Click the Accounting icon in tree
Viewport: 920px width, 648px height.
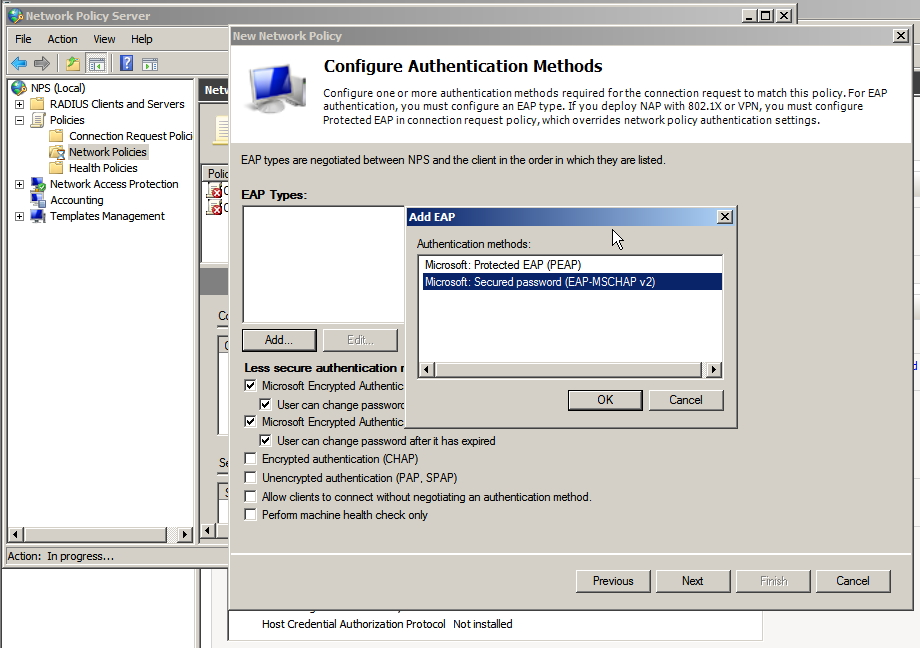coord(39,200)
